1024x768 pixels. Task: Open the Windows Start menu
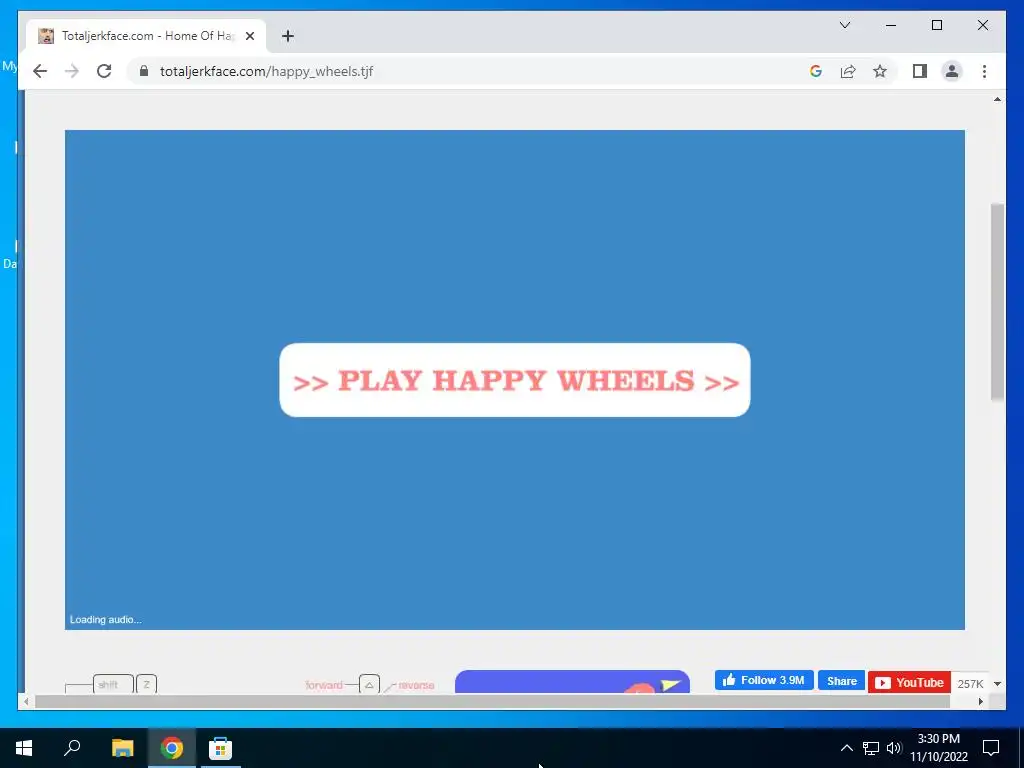click(24, 748)
